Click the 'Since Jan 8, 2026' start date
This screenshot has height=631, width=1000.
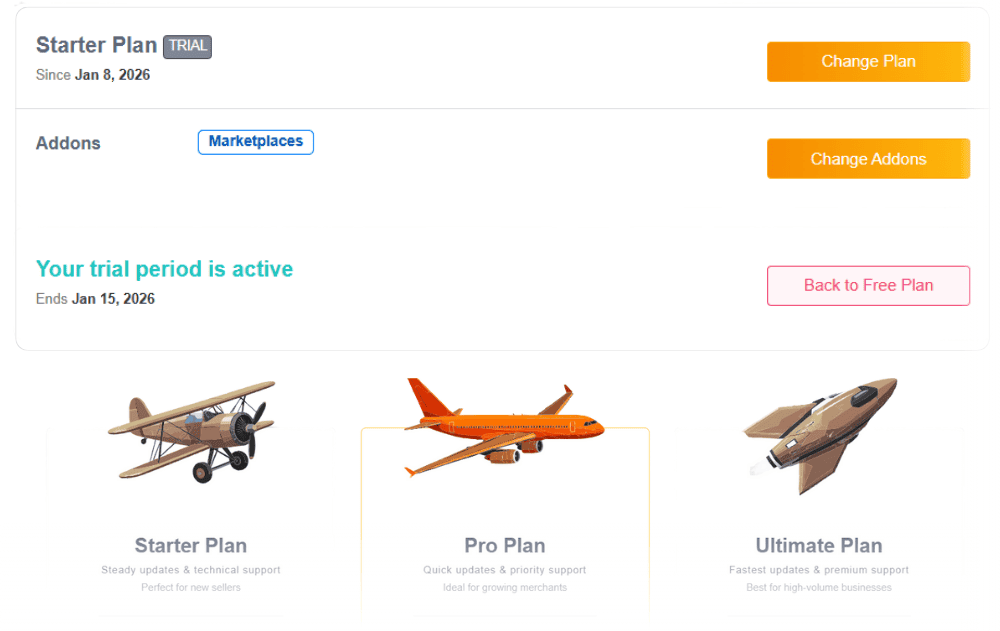(x=93, y=75)
